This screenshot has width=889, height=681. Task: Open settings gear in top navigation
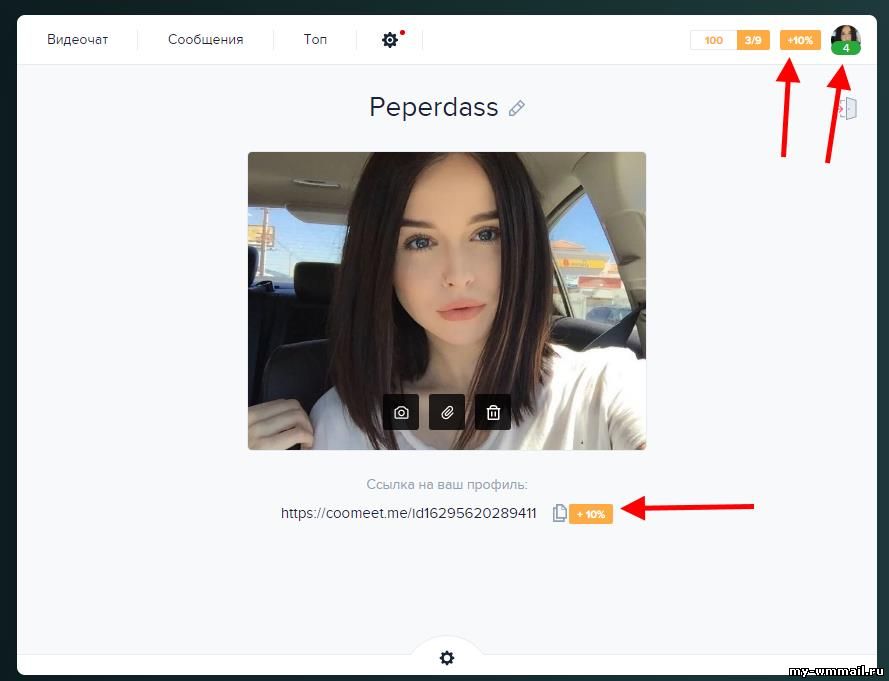point(390,40)
